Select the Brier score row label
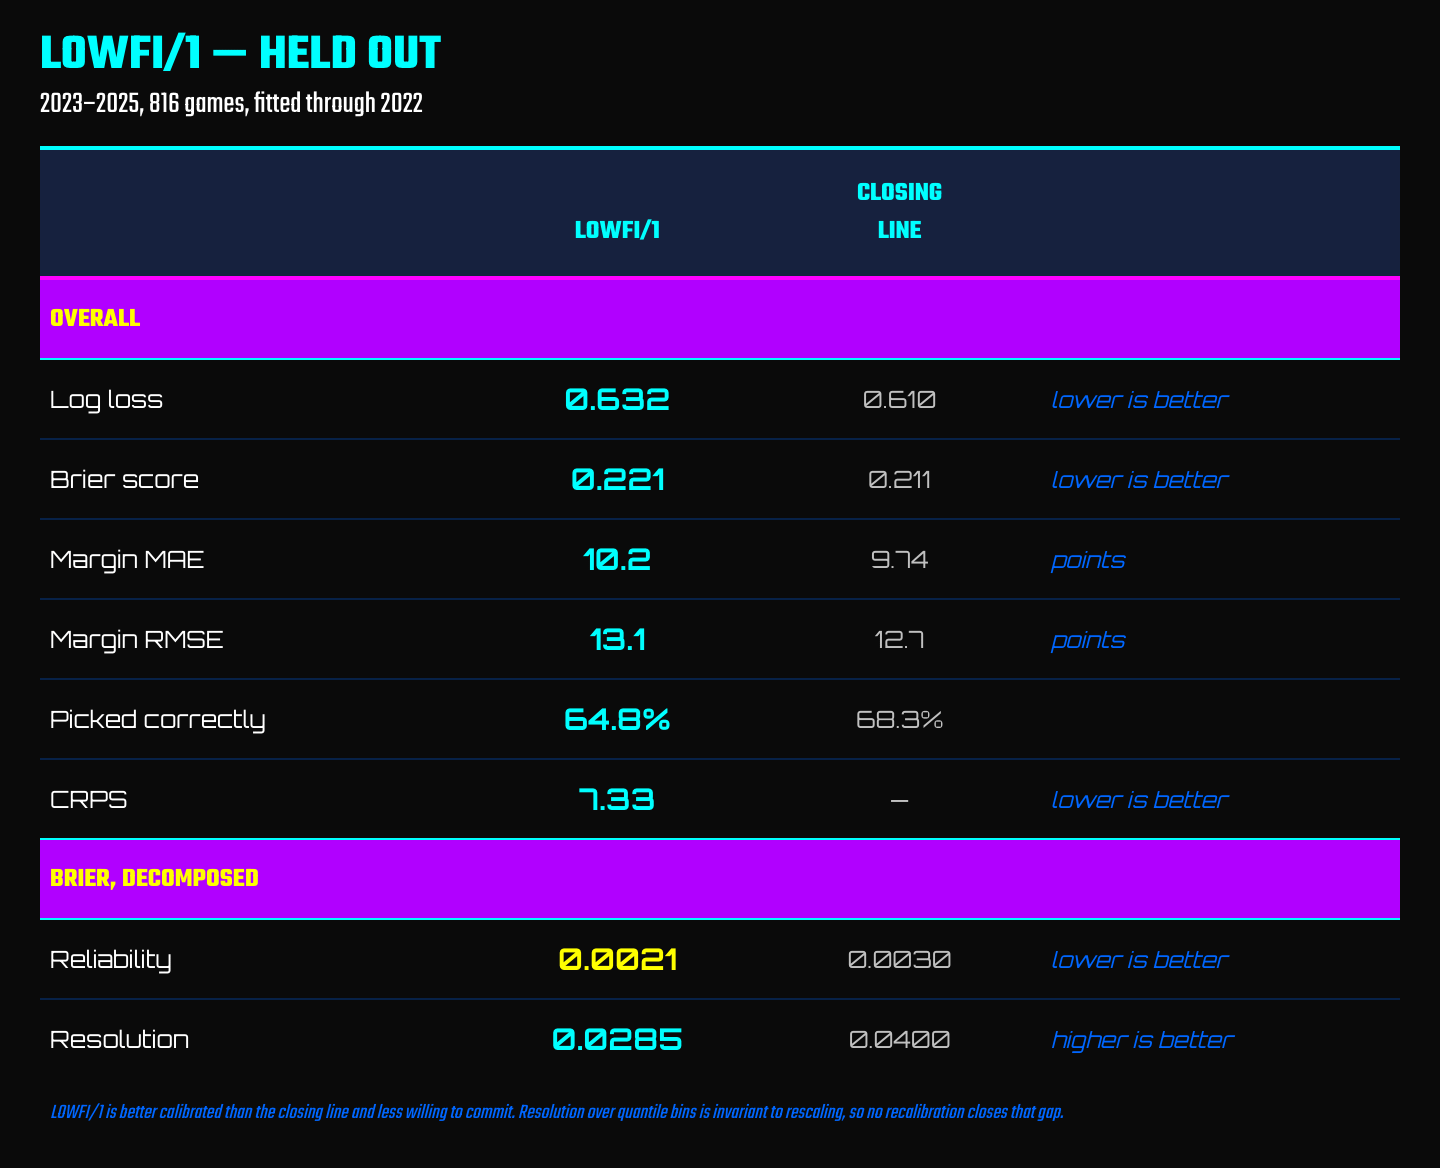1440x1168 pixels. pos(124,480)
